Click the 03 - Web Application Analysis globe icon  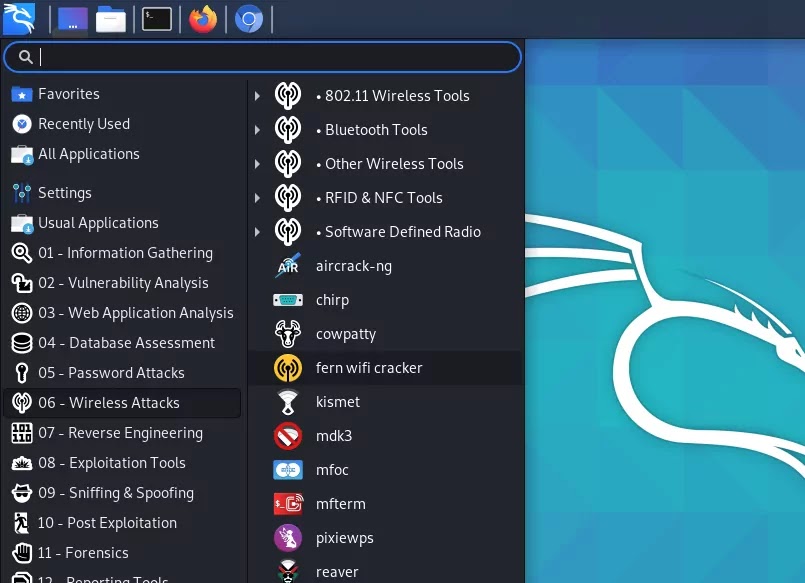pyautogui.click(x=22, y=313)
